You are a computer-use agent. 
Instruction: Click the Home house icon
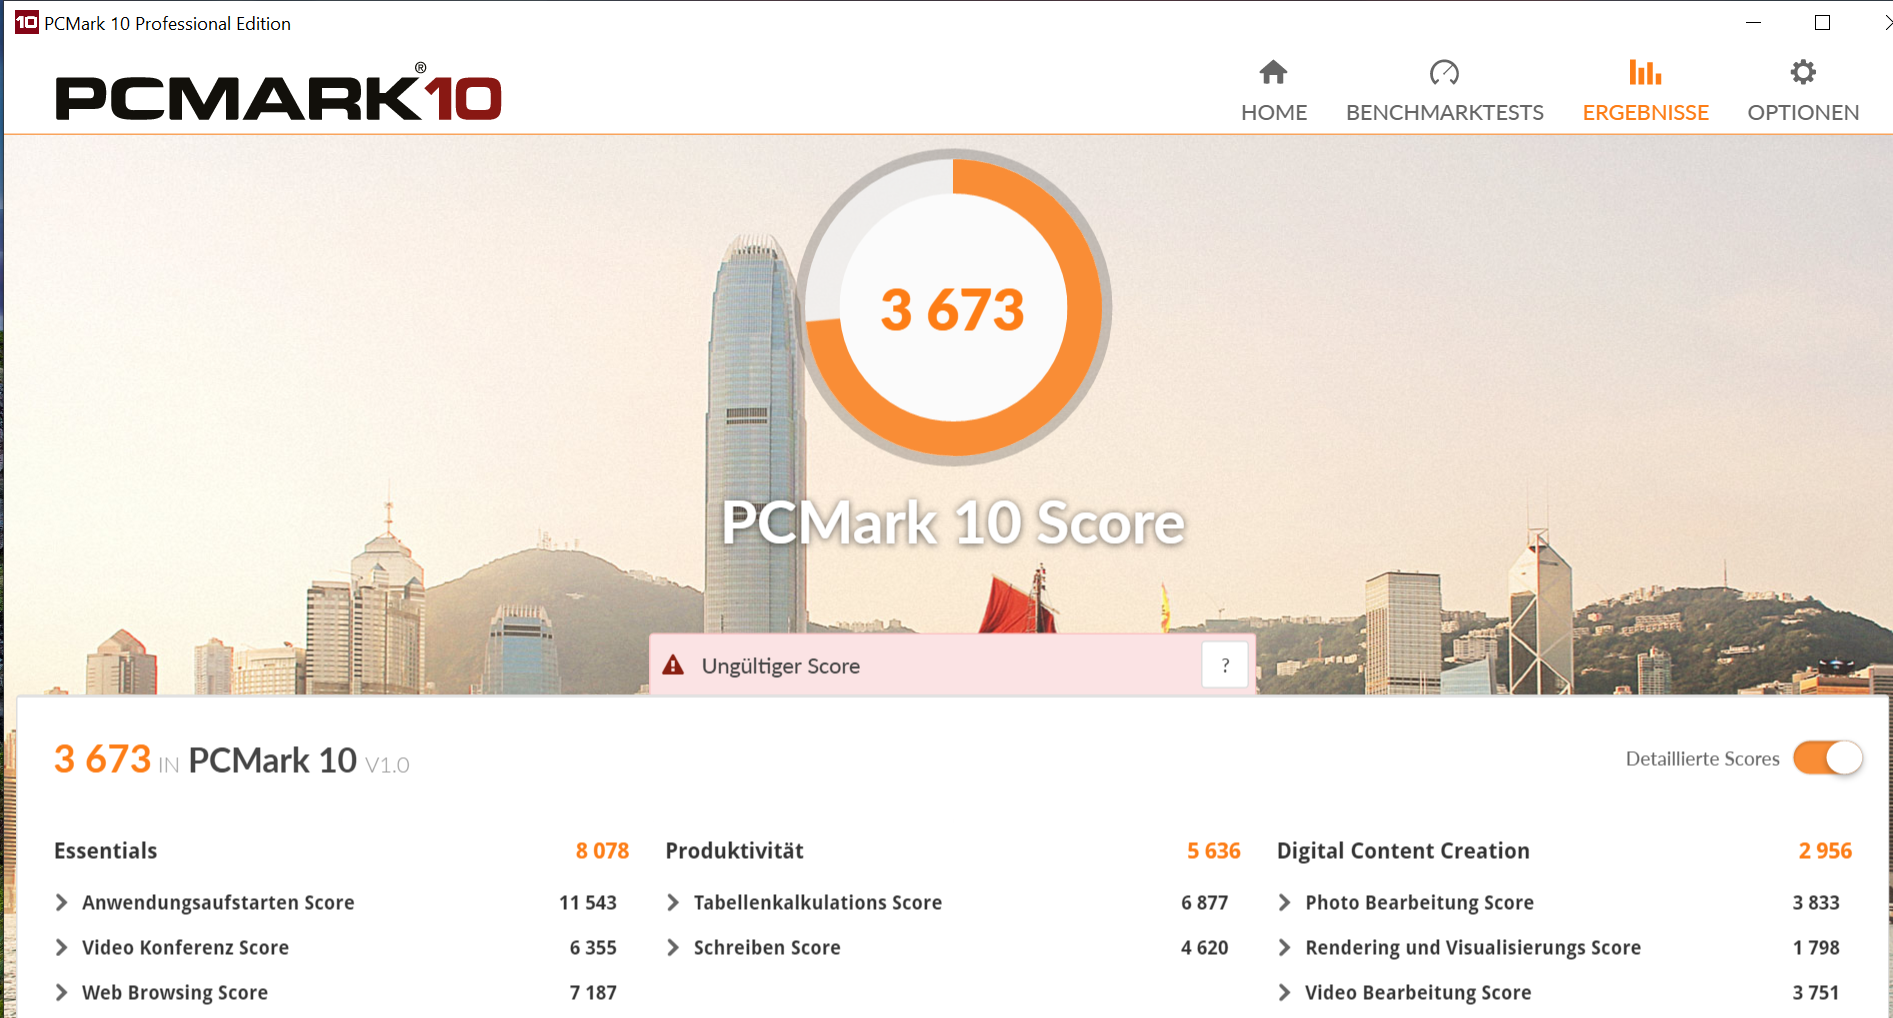tap(1273, 72)
